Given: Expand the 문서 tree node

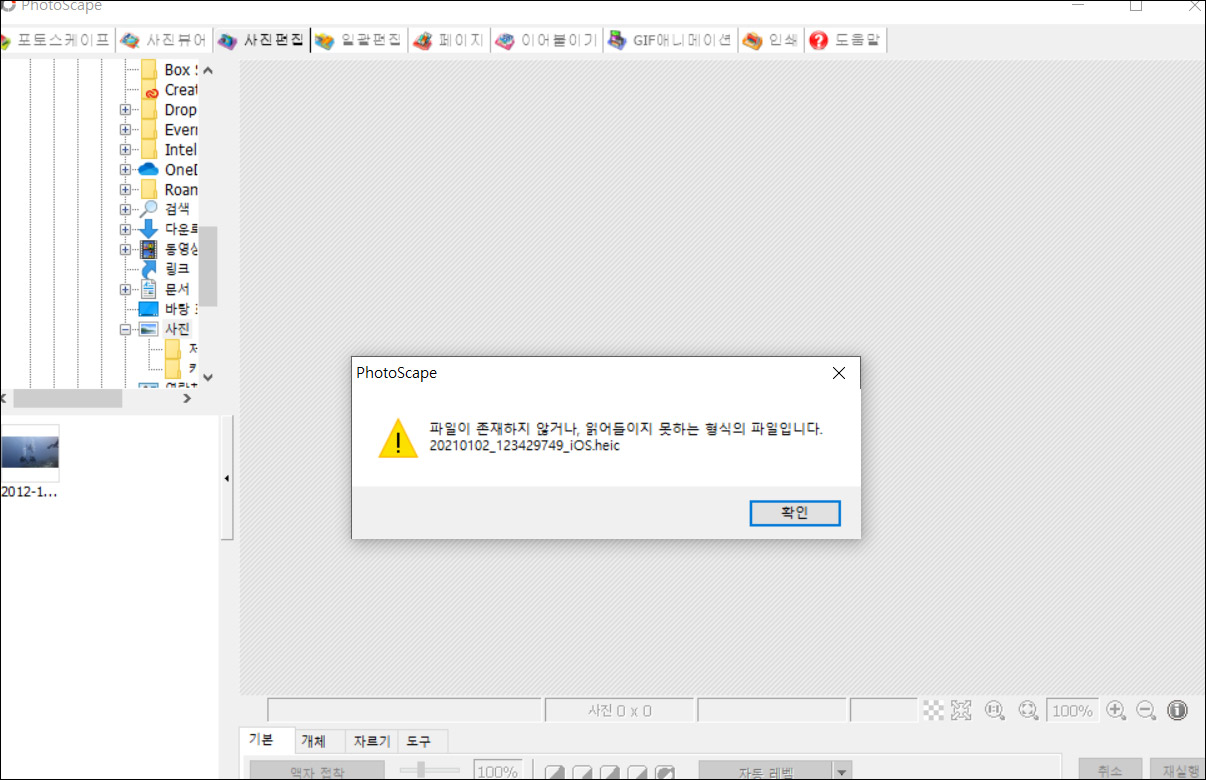Looking at the screenshot, I should tap(126, 289).
